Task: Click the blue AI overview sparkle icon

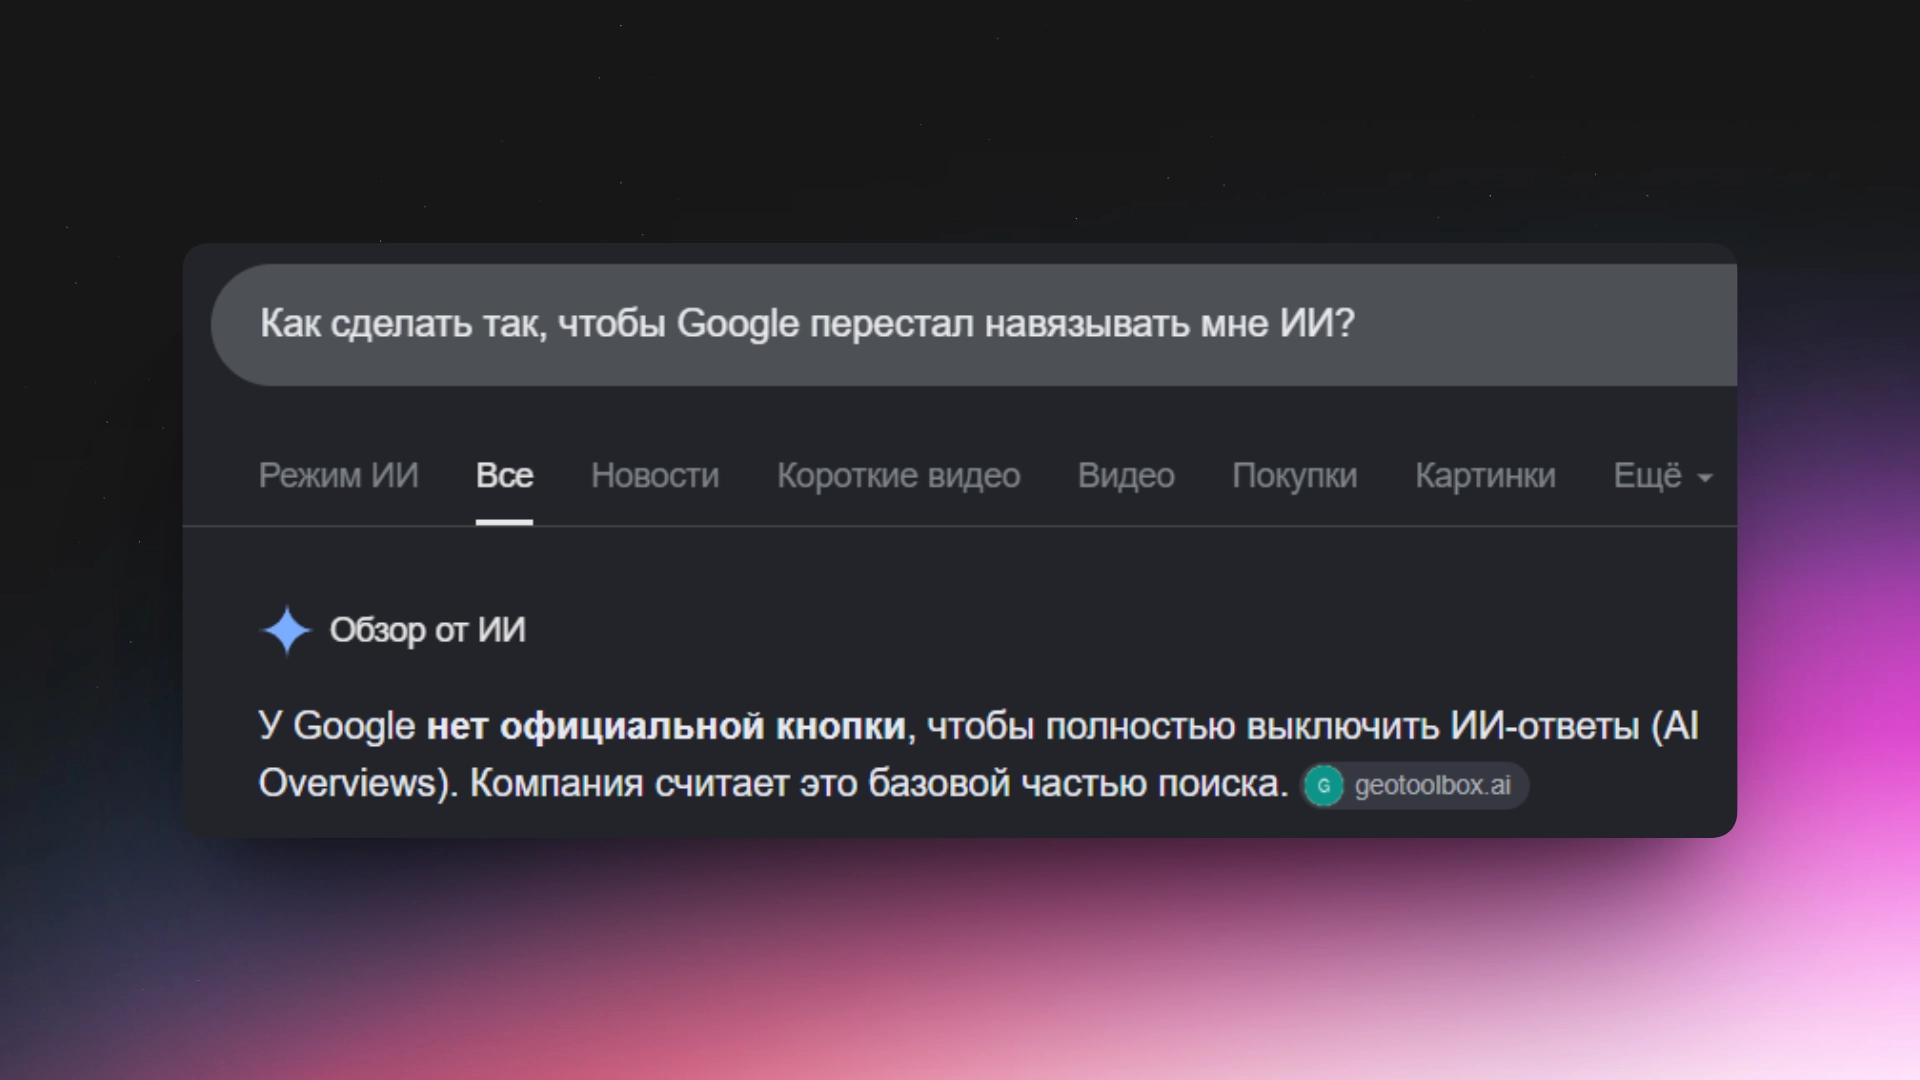Action: coord(287,630)
